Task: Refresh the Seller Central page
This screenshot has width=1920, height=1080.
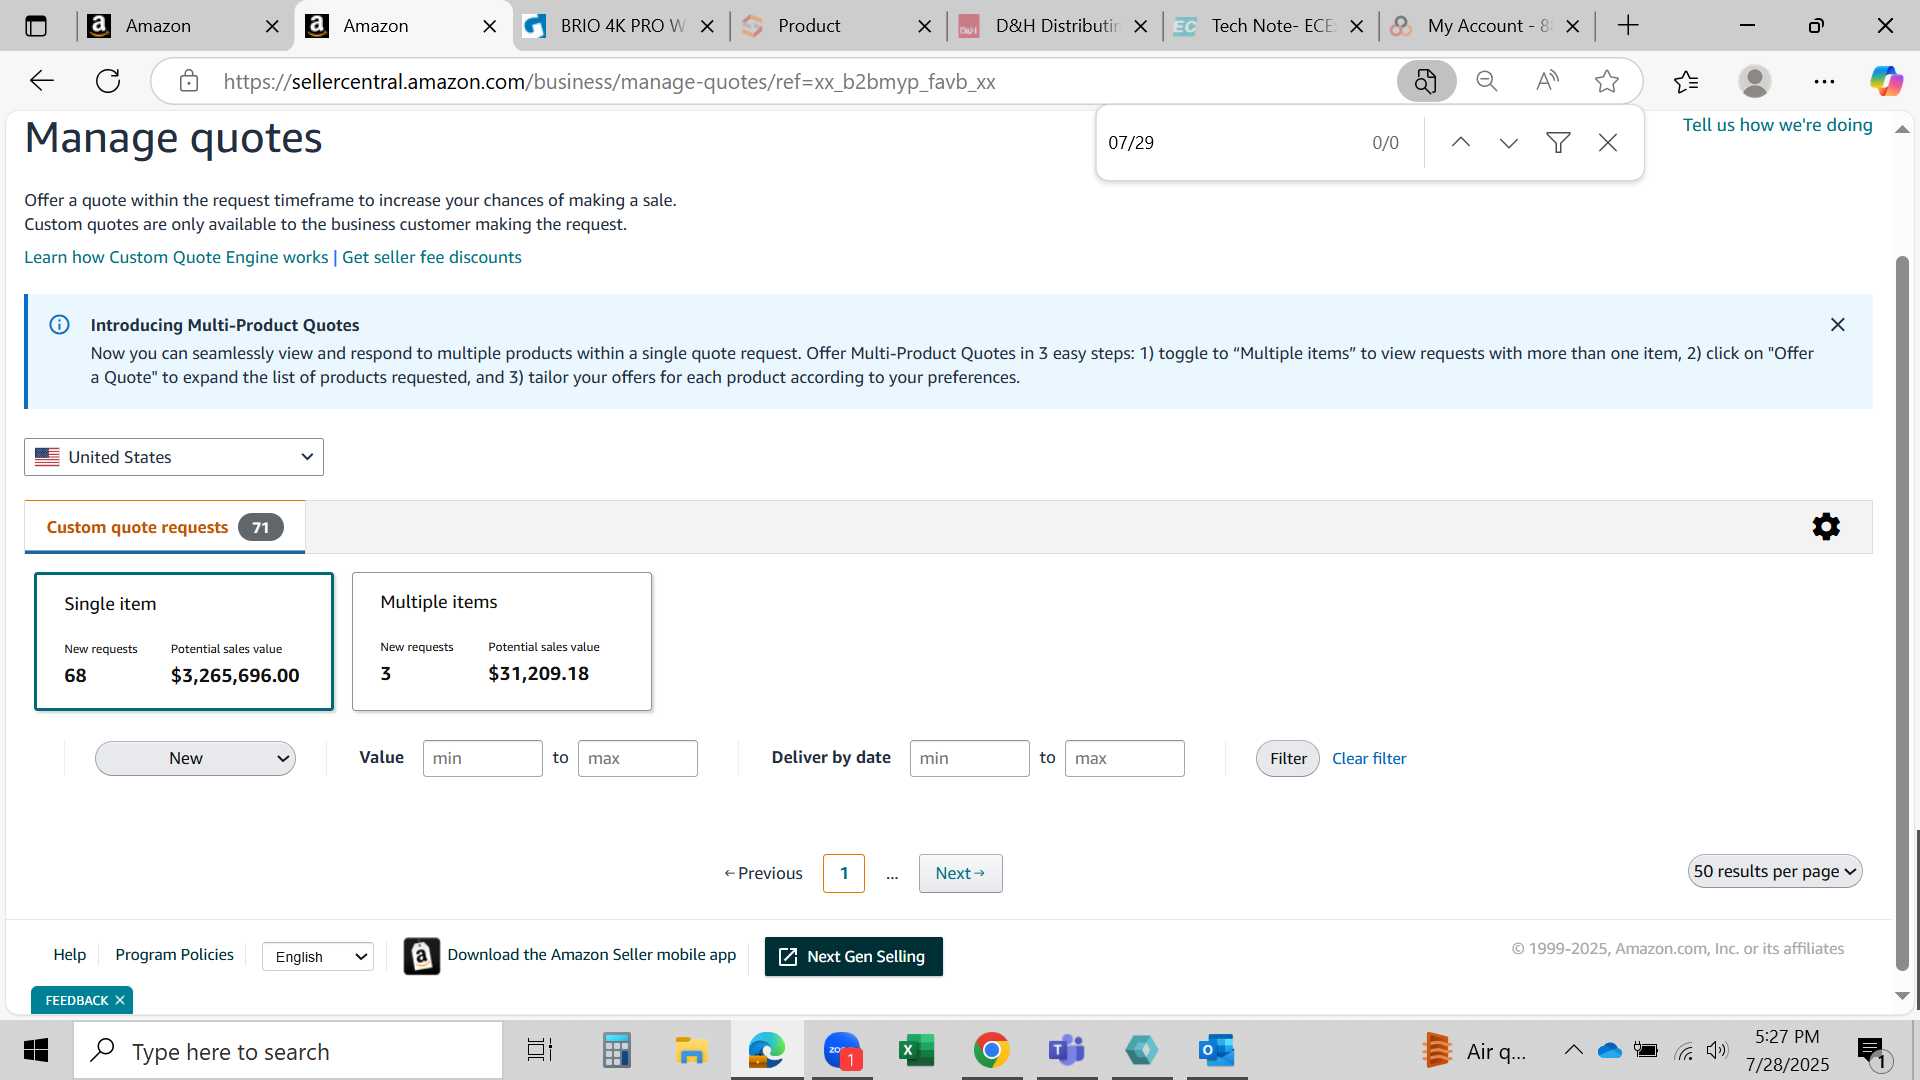Action: (108, 81)
